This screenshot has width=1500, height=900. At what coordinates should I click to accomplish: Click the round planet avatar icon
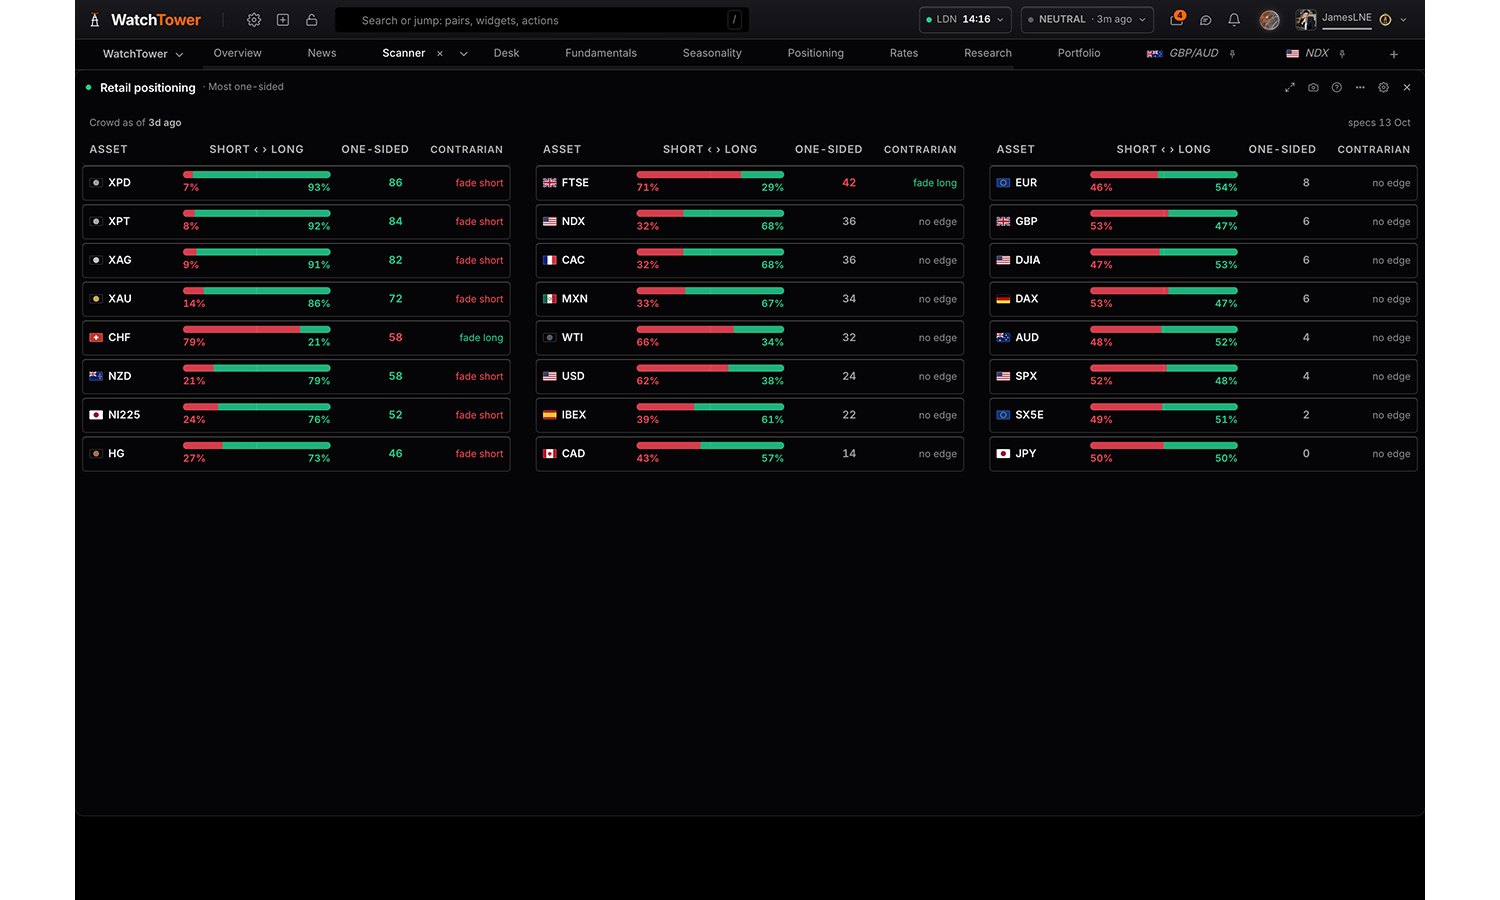coord(1270,20)
